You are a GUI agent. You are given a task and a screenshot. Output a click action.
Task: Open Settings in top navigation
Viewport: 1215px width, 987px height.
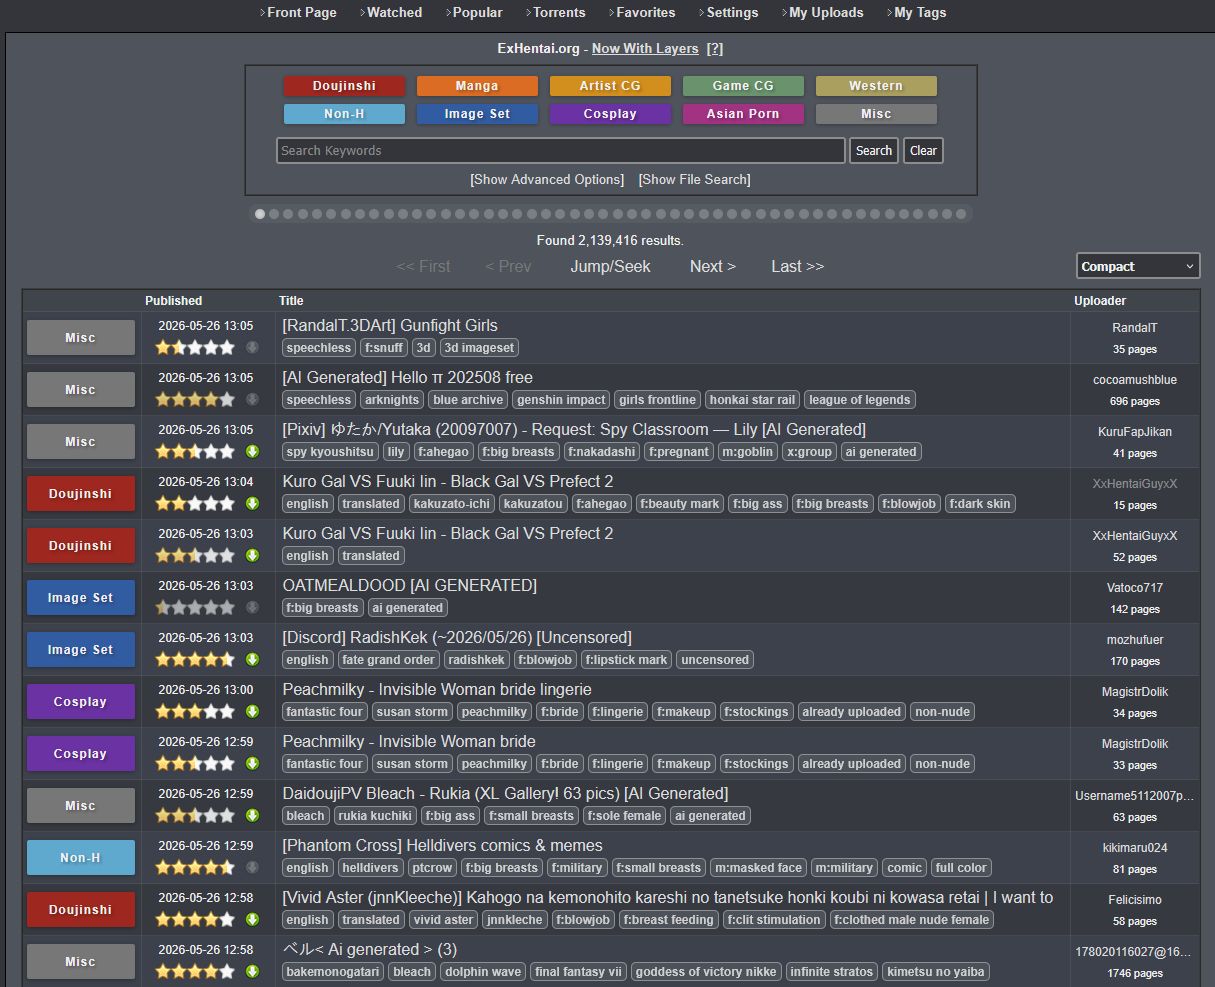[732, 13]
